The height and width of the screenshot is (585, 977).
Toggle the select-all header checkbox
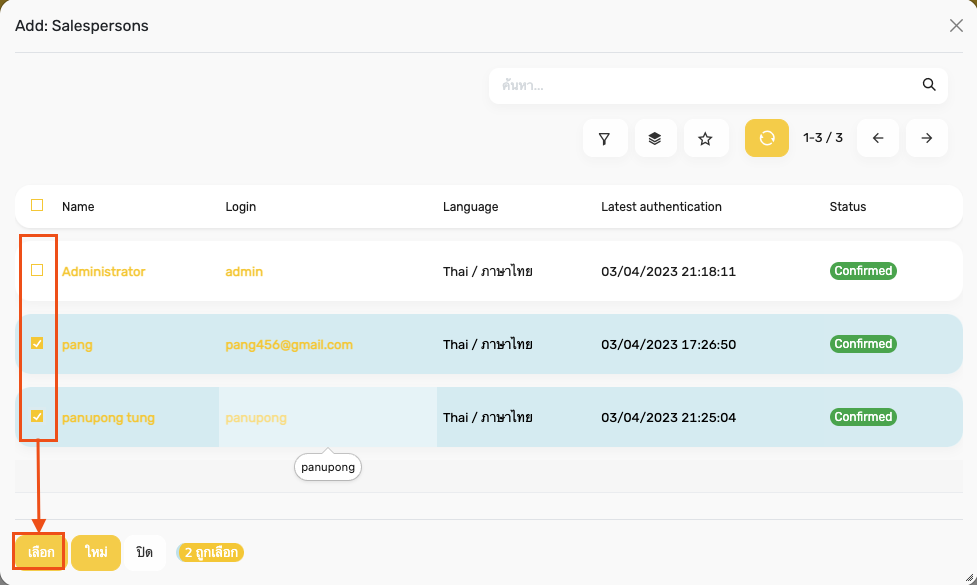(37, 206)
